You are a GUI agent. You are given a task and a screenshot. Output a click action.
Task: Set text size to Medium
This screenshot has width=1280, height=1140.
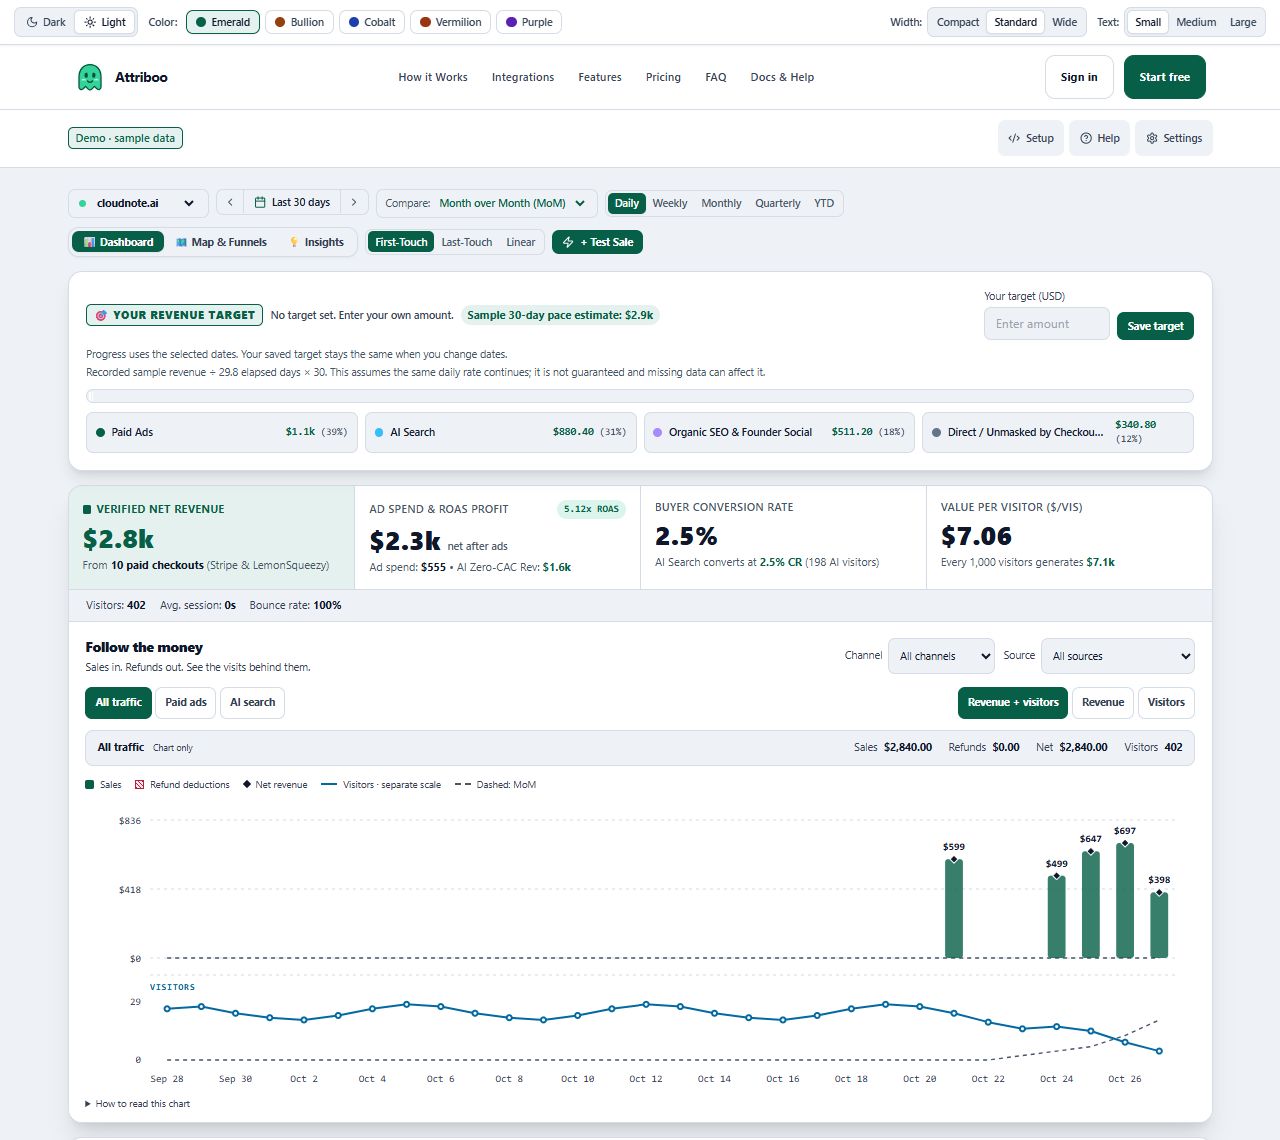(1196, 22)
